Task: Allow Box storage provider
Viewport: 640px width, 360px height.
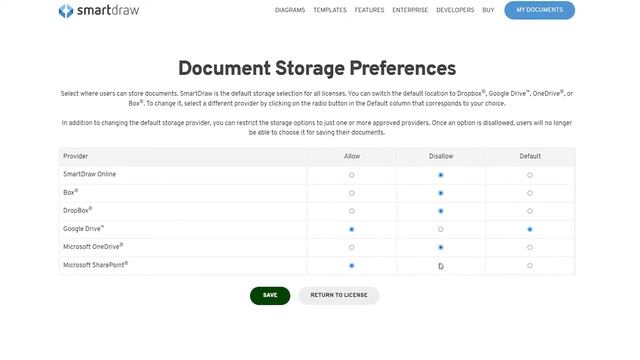Action: [351, 193]
